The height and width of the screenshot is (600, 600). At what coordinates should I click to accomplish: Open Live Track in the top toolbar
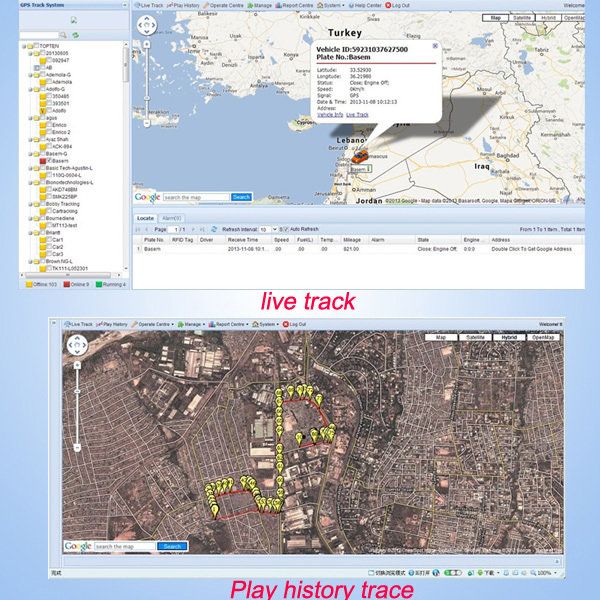[x=149, y=5]
